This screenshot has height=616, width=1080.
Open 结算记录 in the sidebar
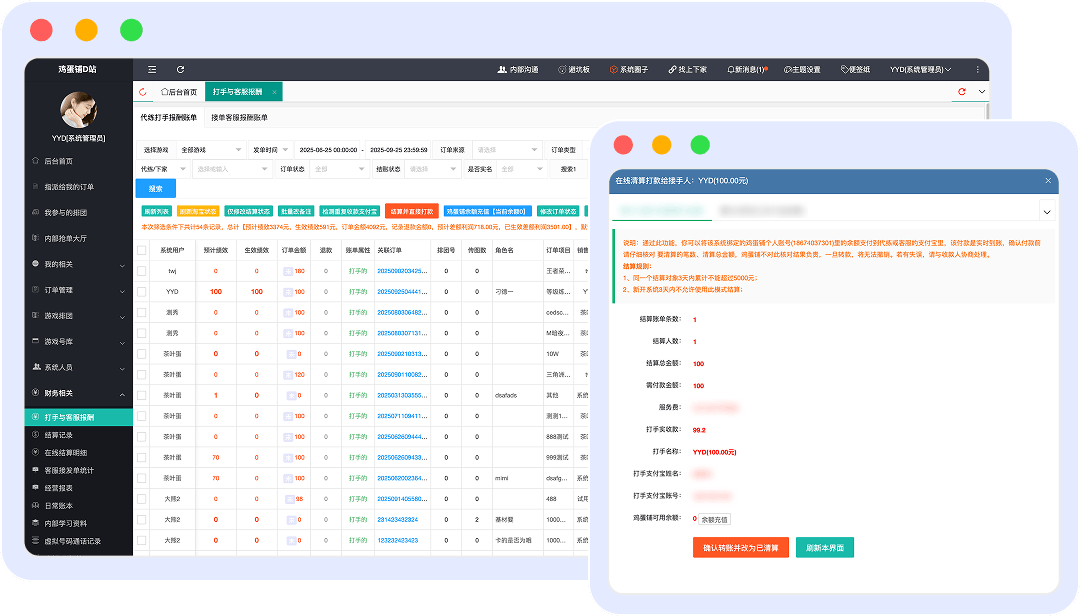pyautogui.click(x=58, y=435)
